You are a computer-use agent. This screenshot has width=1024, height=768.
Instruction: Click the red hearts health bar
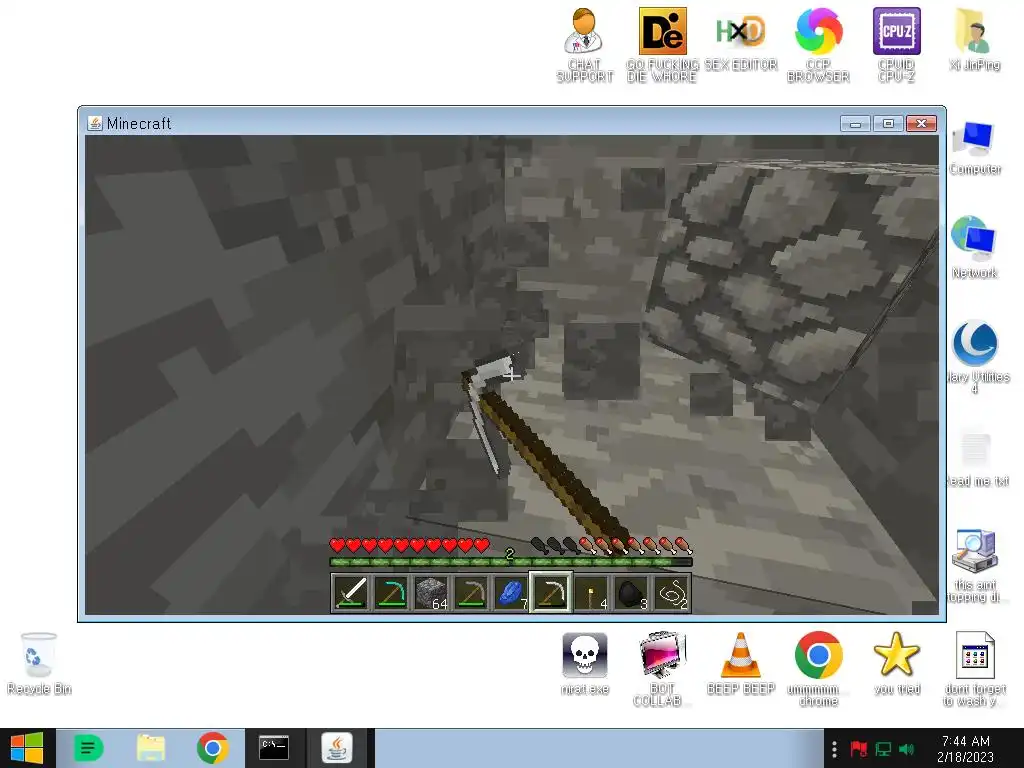[x=409, y=545]
